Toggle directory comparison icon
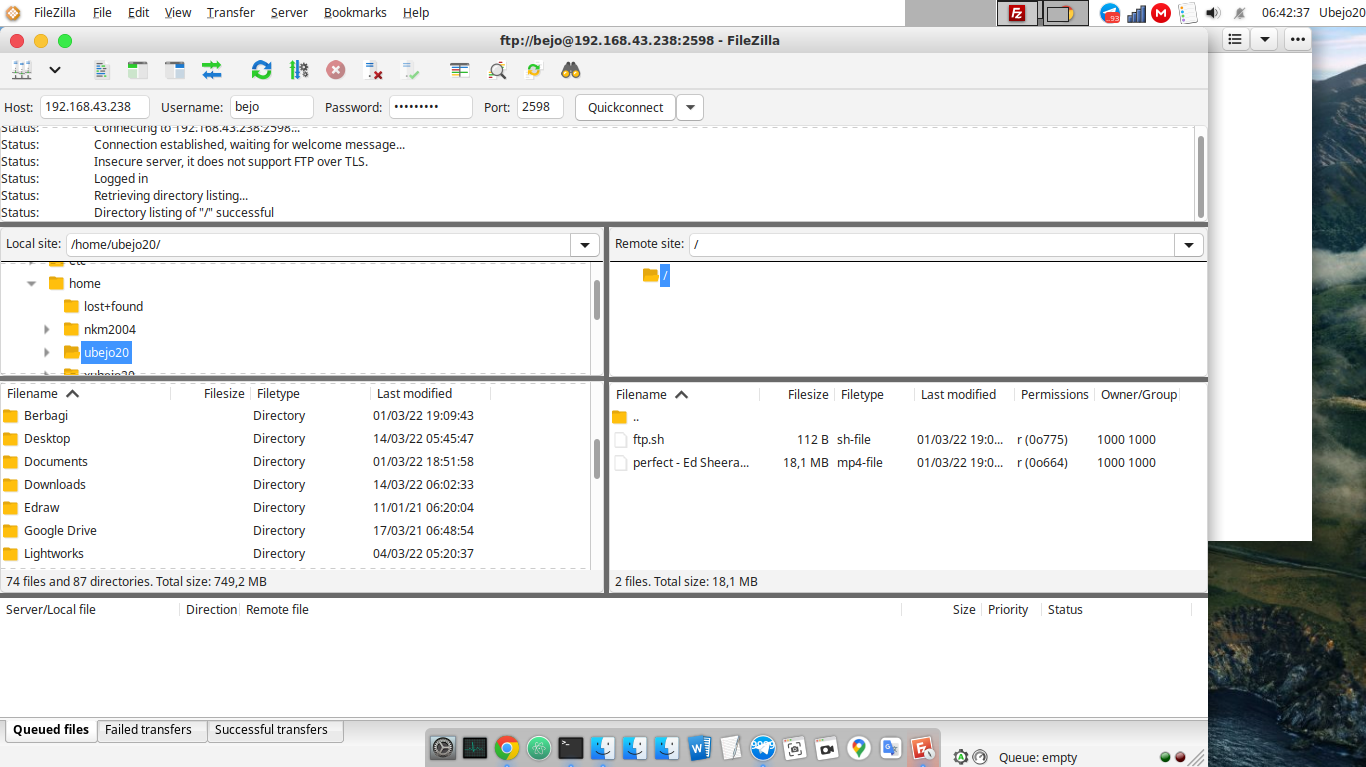1366x767 pixels. (497, 70)
